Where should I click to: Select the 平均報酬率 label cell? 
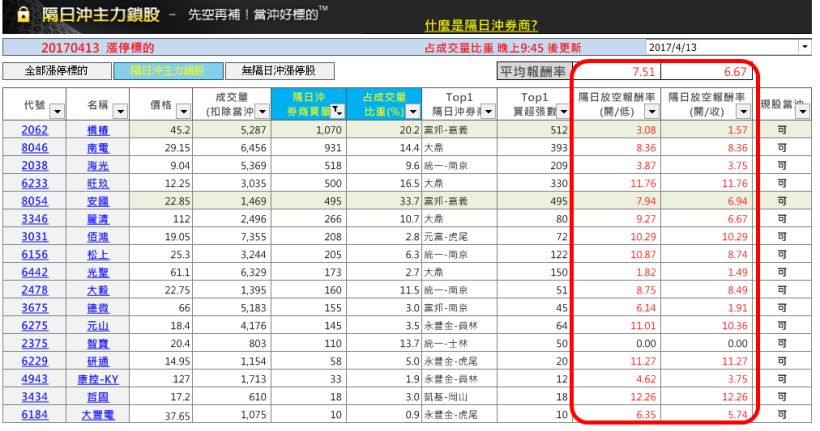[534, 71]
